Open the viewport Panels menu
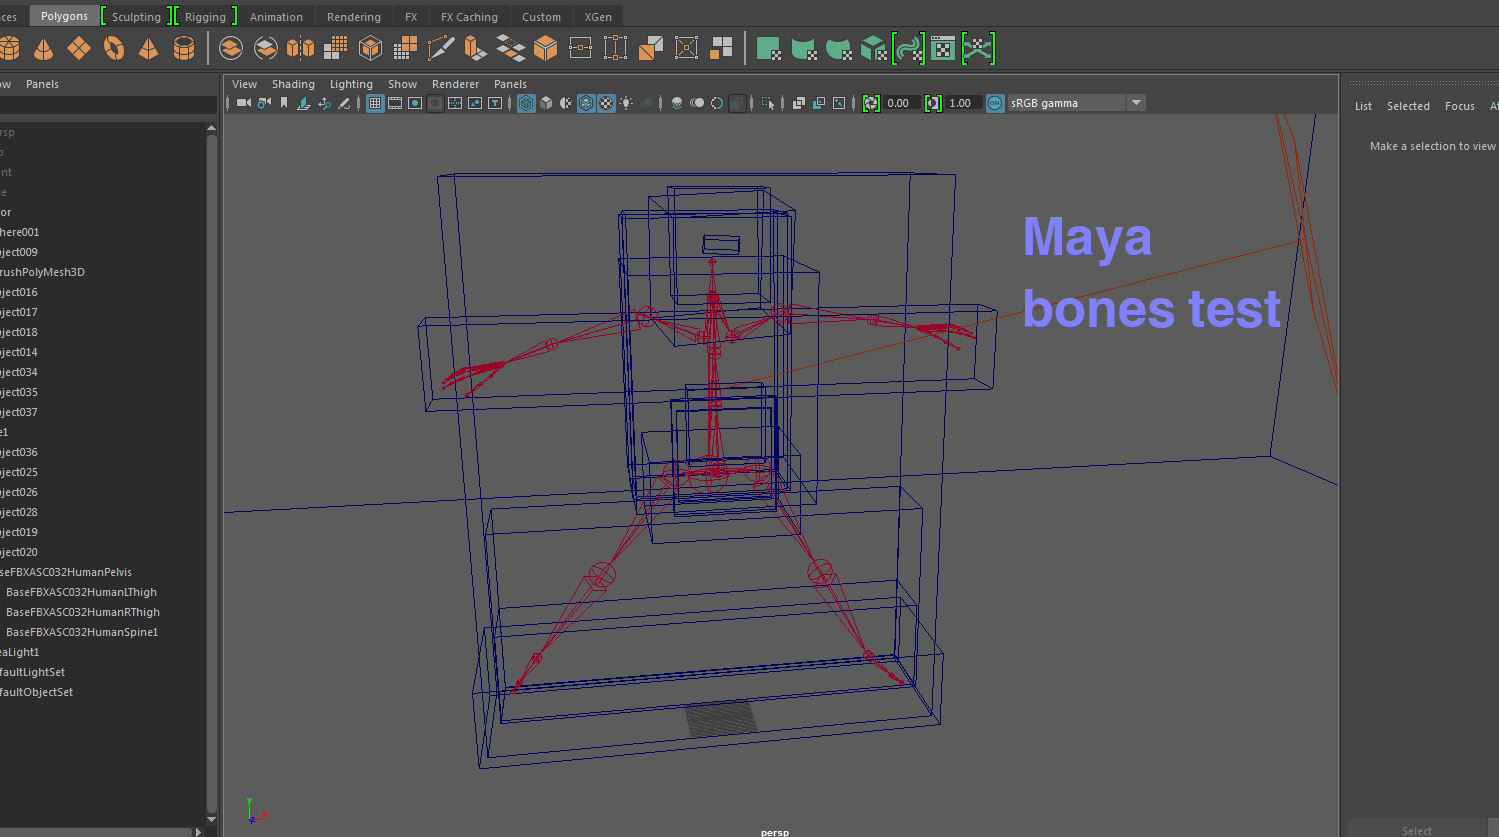1499x837 pixels. click(x=510, y=84)
